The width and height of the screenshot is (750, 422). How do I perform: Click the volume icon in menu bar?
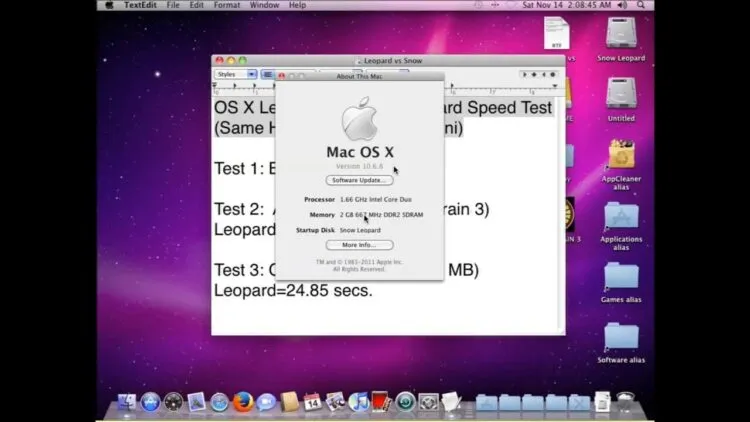point(622,5)
